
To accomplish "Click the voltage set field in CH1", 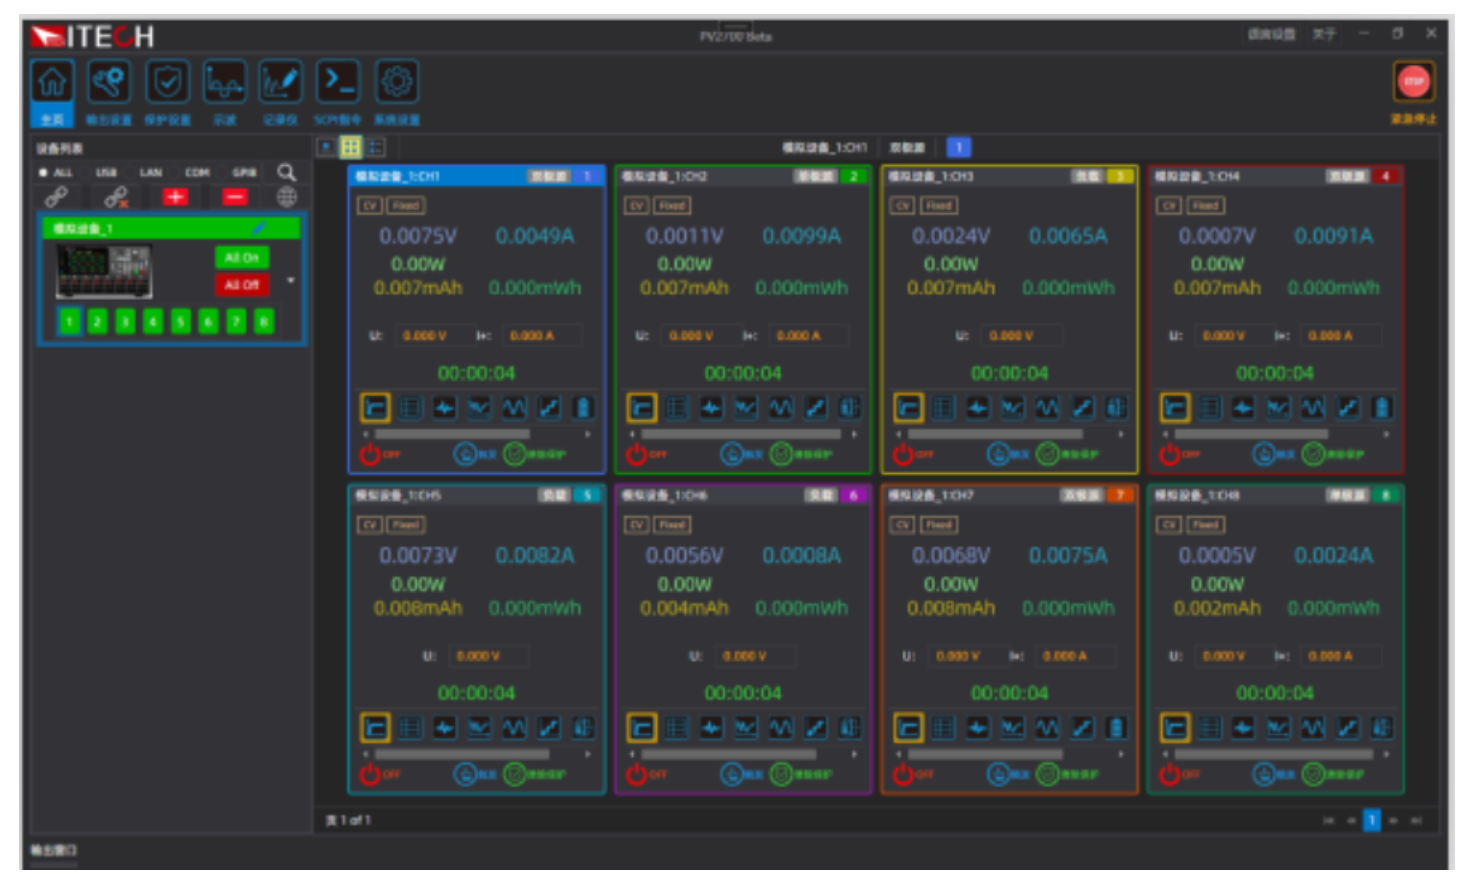I will coord(435,336).
